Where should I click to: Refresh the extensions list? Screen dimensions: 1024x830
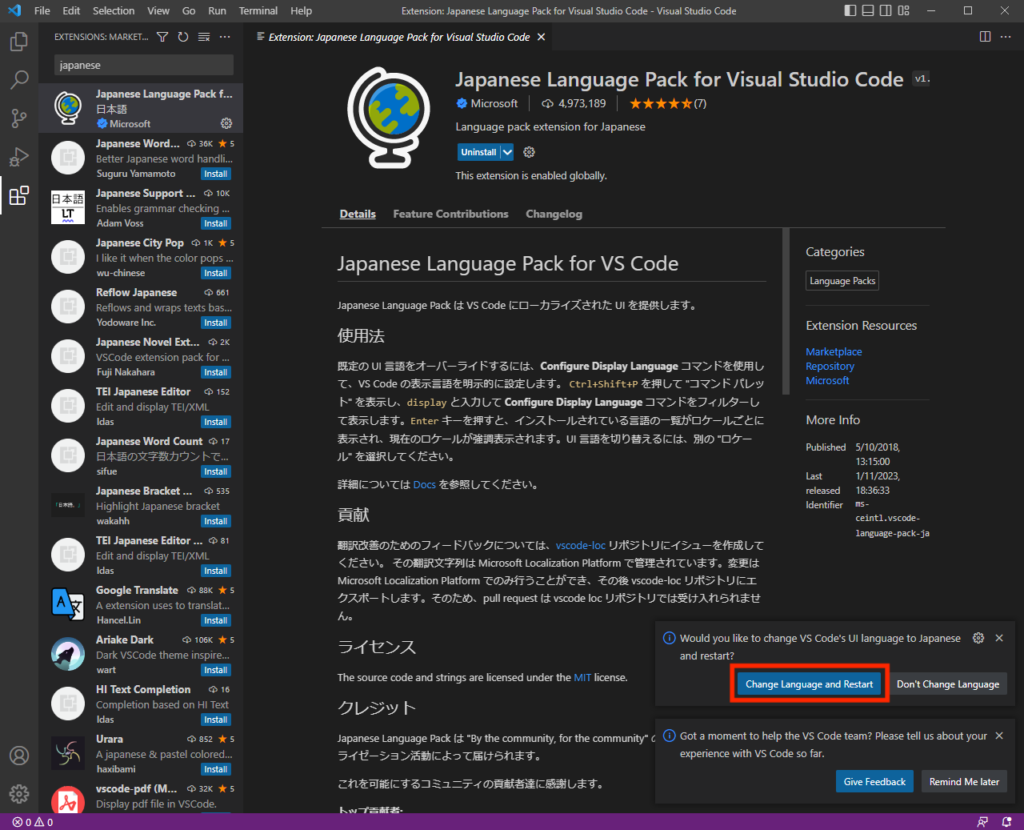(x=183, y=37)
